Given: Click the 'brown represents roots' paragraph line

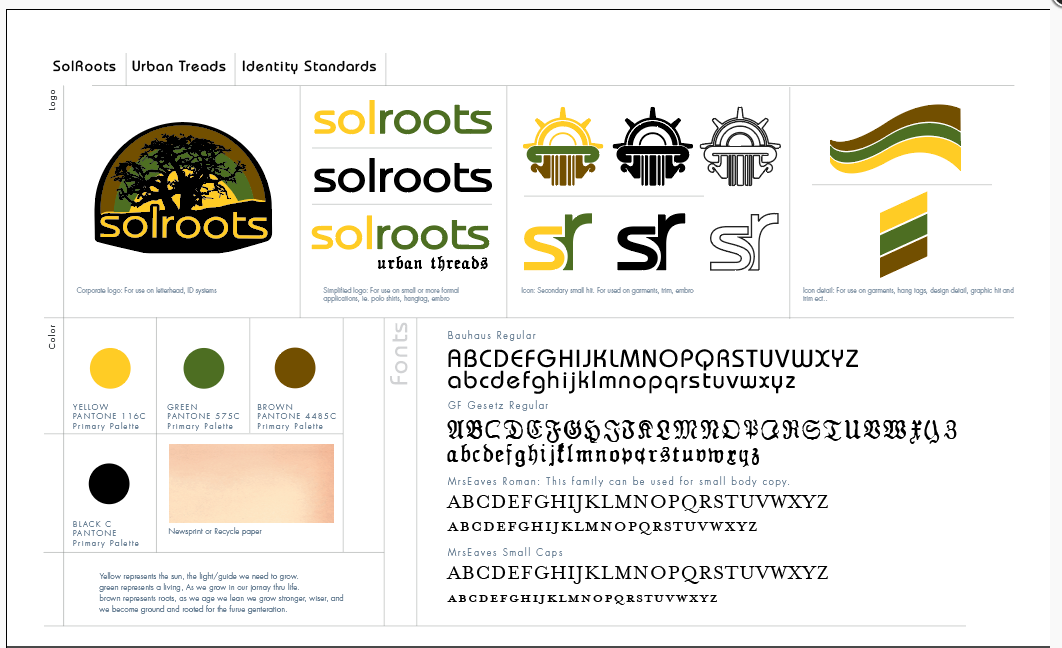Looking at the screenshot, I should 221,598.
